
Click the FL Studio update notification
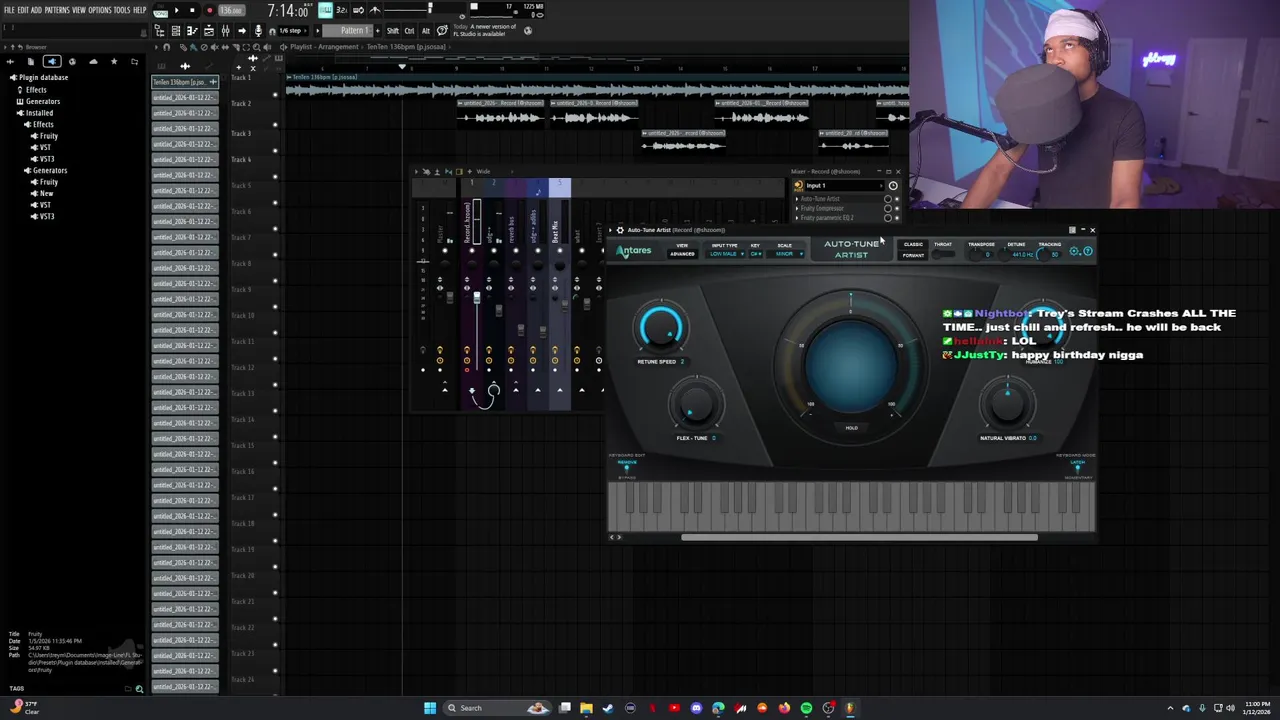pyautogui.click(x=485, y=30)
